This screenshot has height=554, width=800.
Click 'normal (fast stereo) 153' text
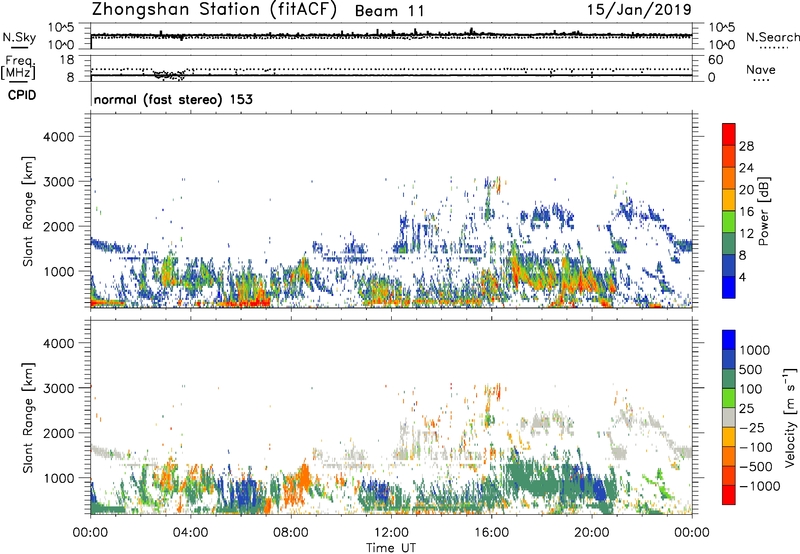173,99
